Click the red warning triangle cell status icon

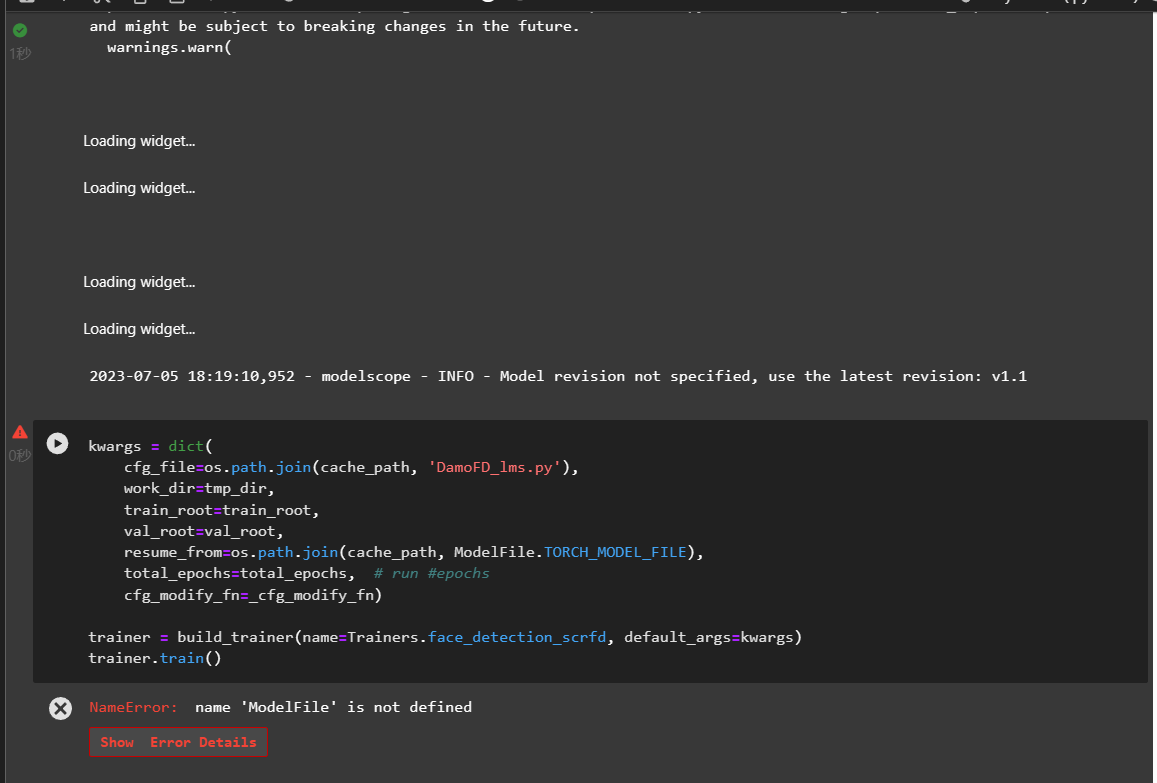tap(20, 432)
